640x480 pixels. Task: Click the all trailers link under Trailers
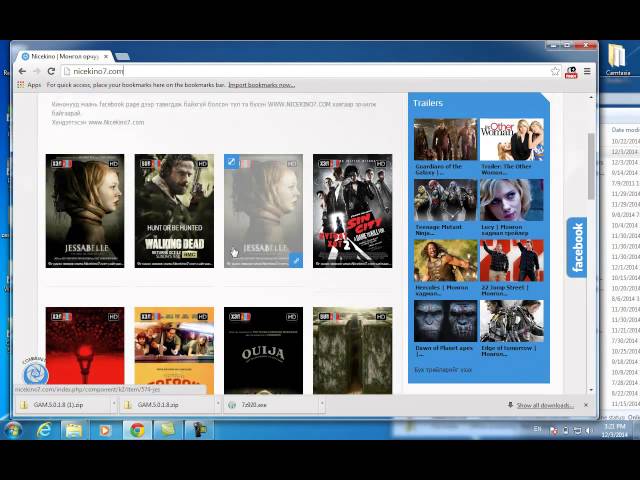[443, 370]
